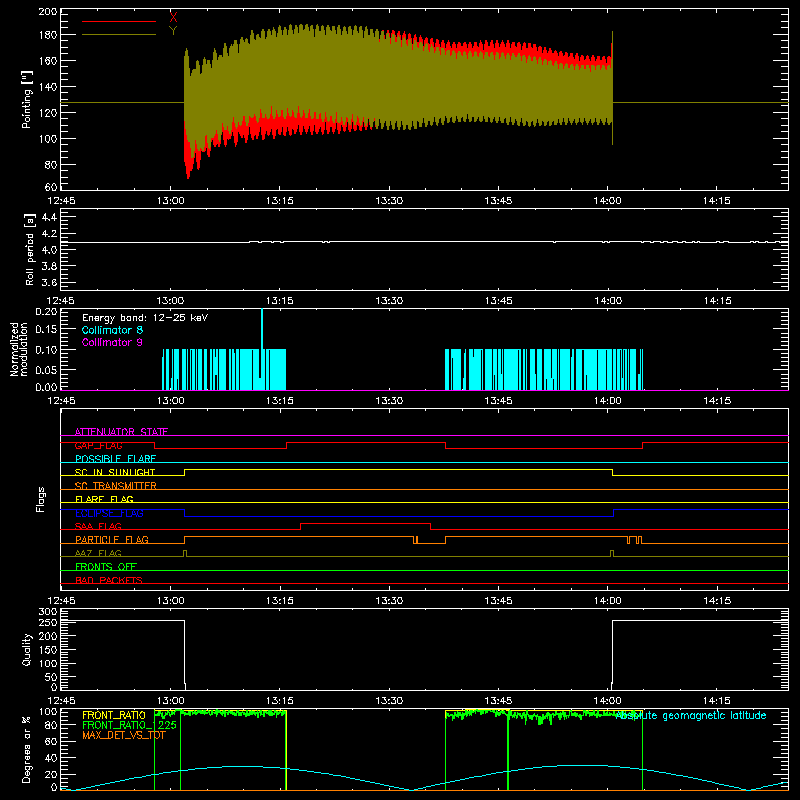Select the ECLIPSE_FLAG label
This screenshot has height=800, width=800.
click(x=109, y=513)
